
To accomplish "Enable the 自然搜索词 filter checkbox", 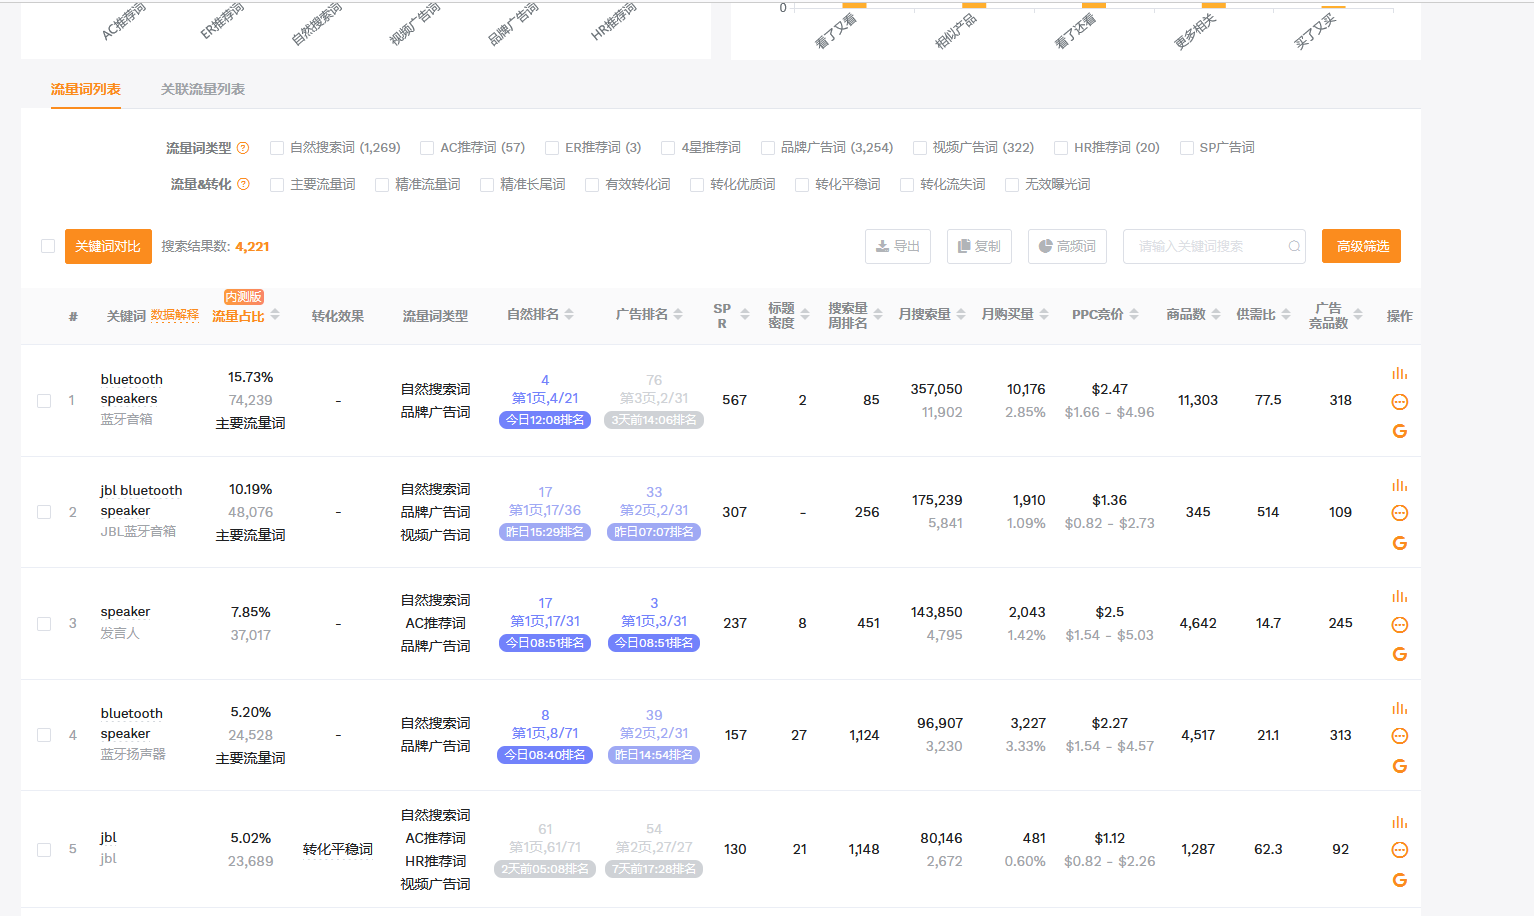I will (x=276, y=147).
